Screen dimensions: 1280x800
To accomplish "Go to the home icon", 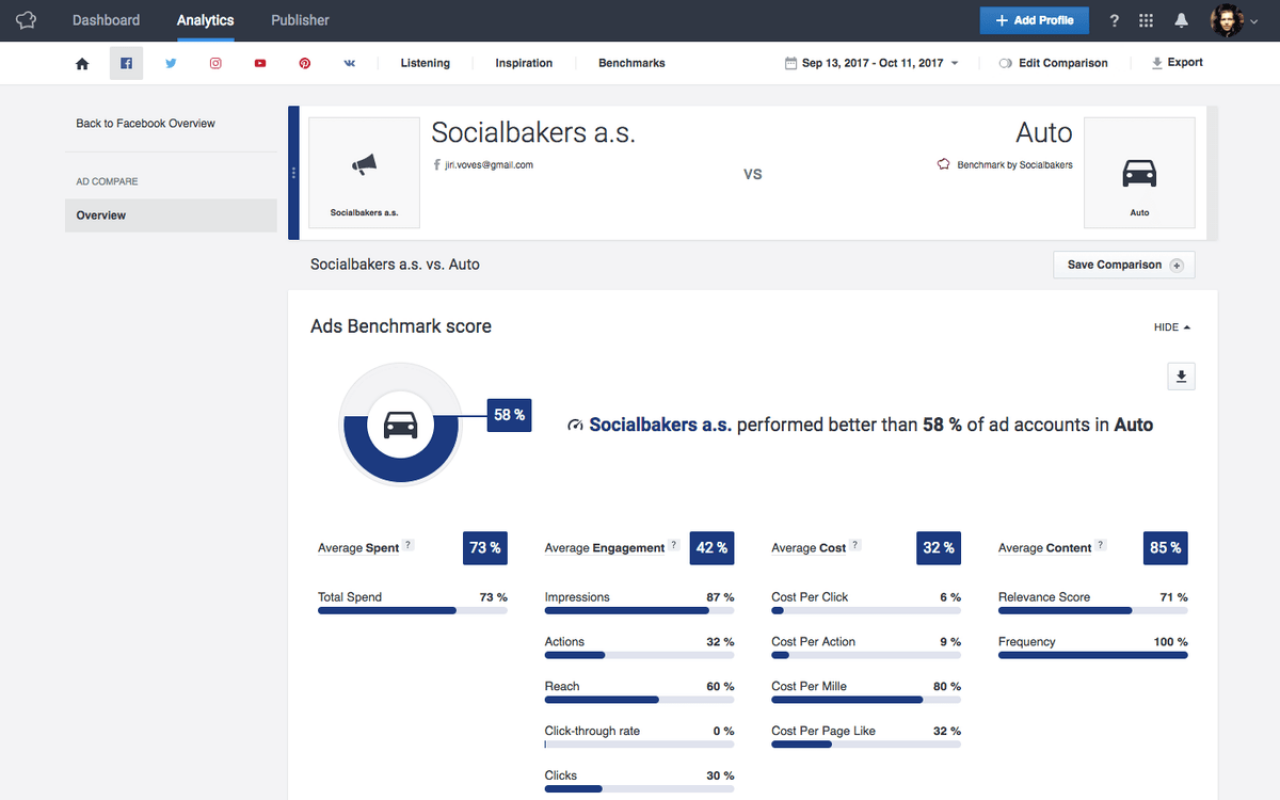I will point(82,63).
